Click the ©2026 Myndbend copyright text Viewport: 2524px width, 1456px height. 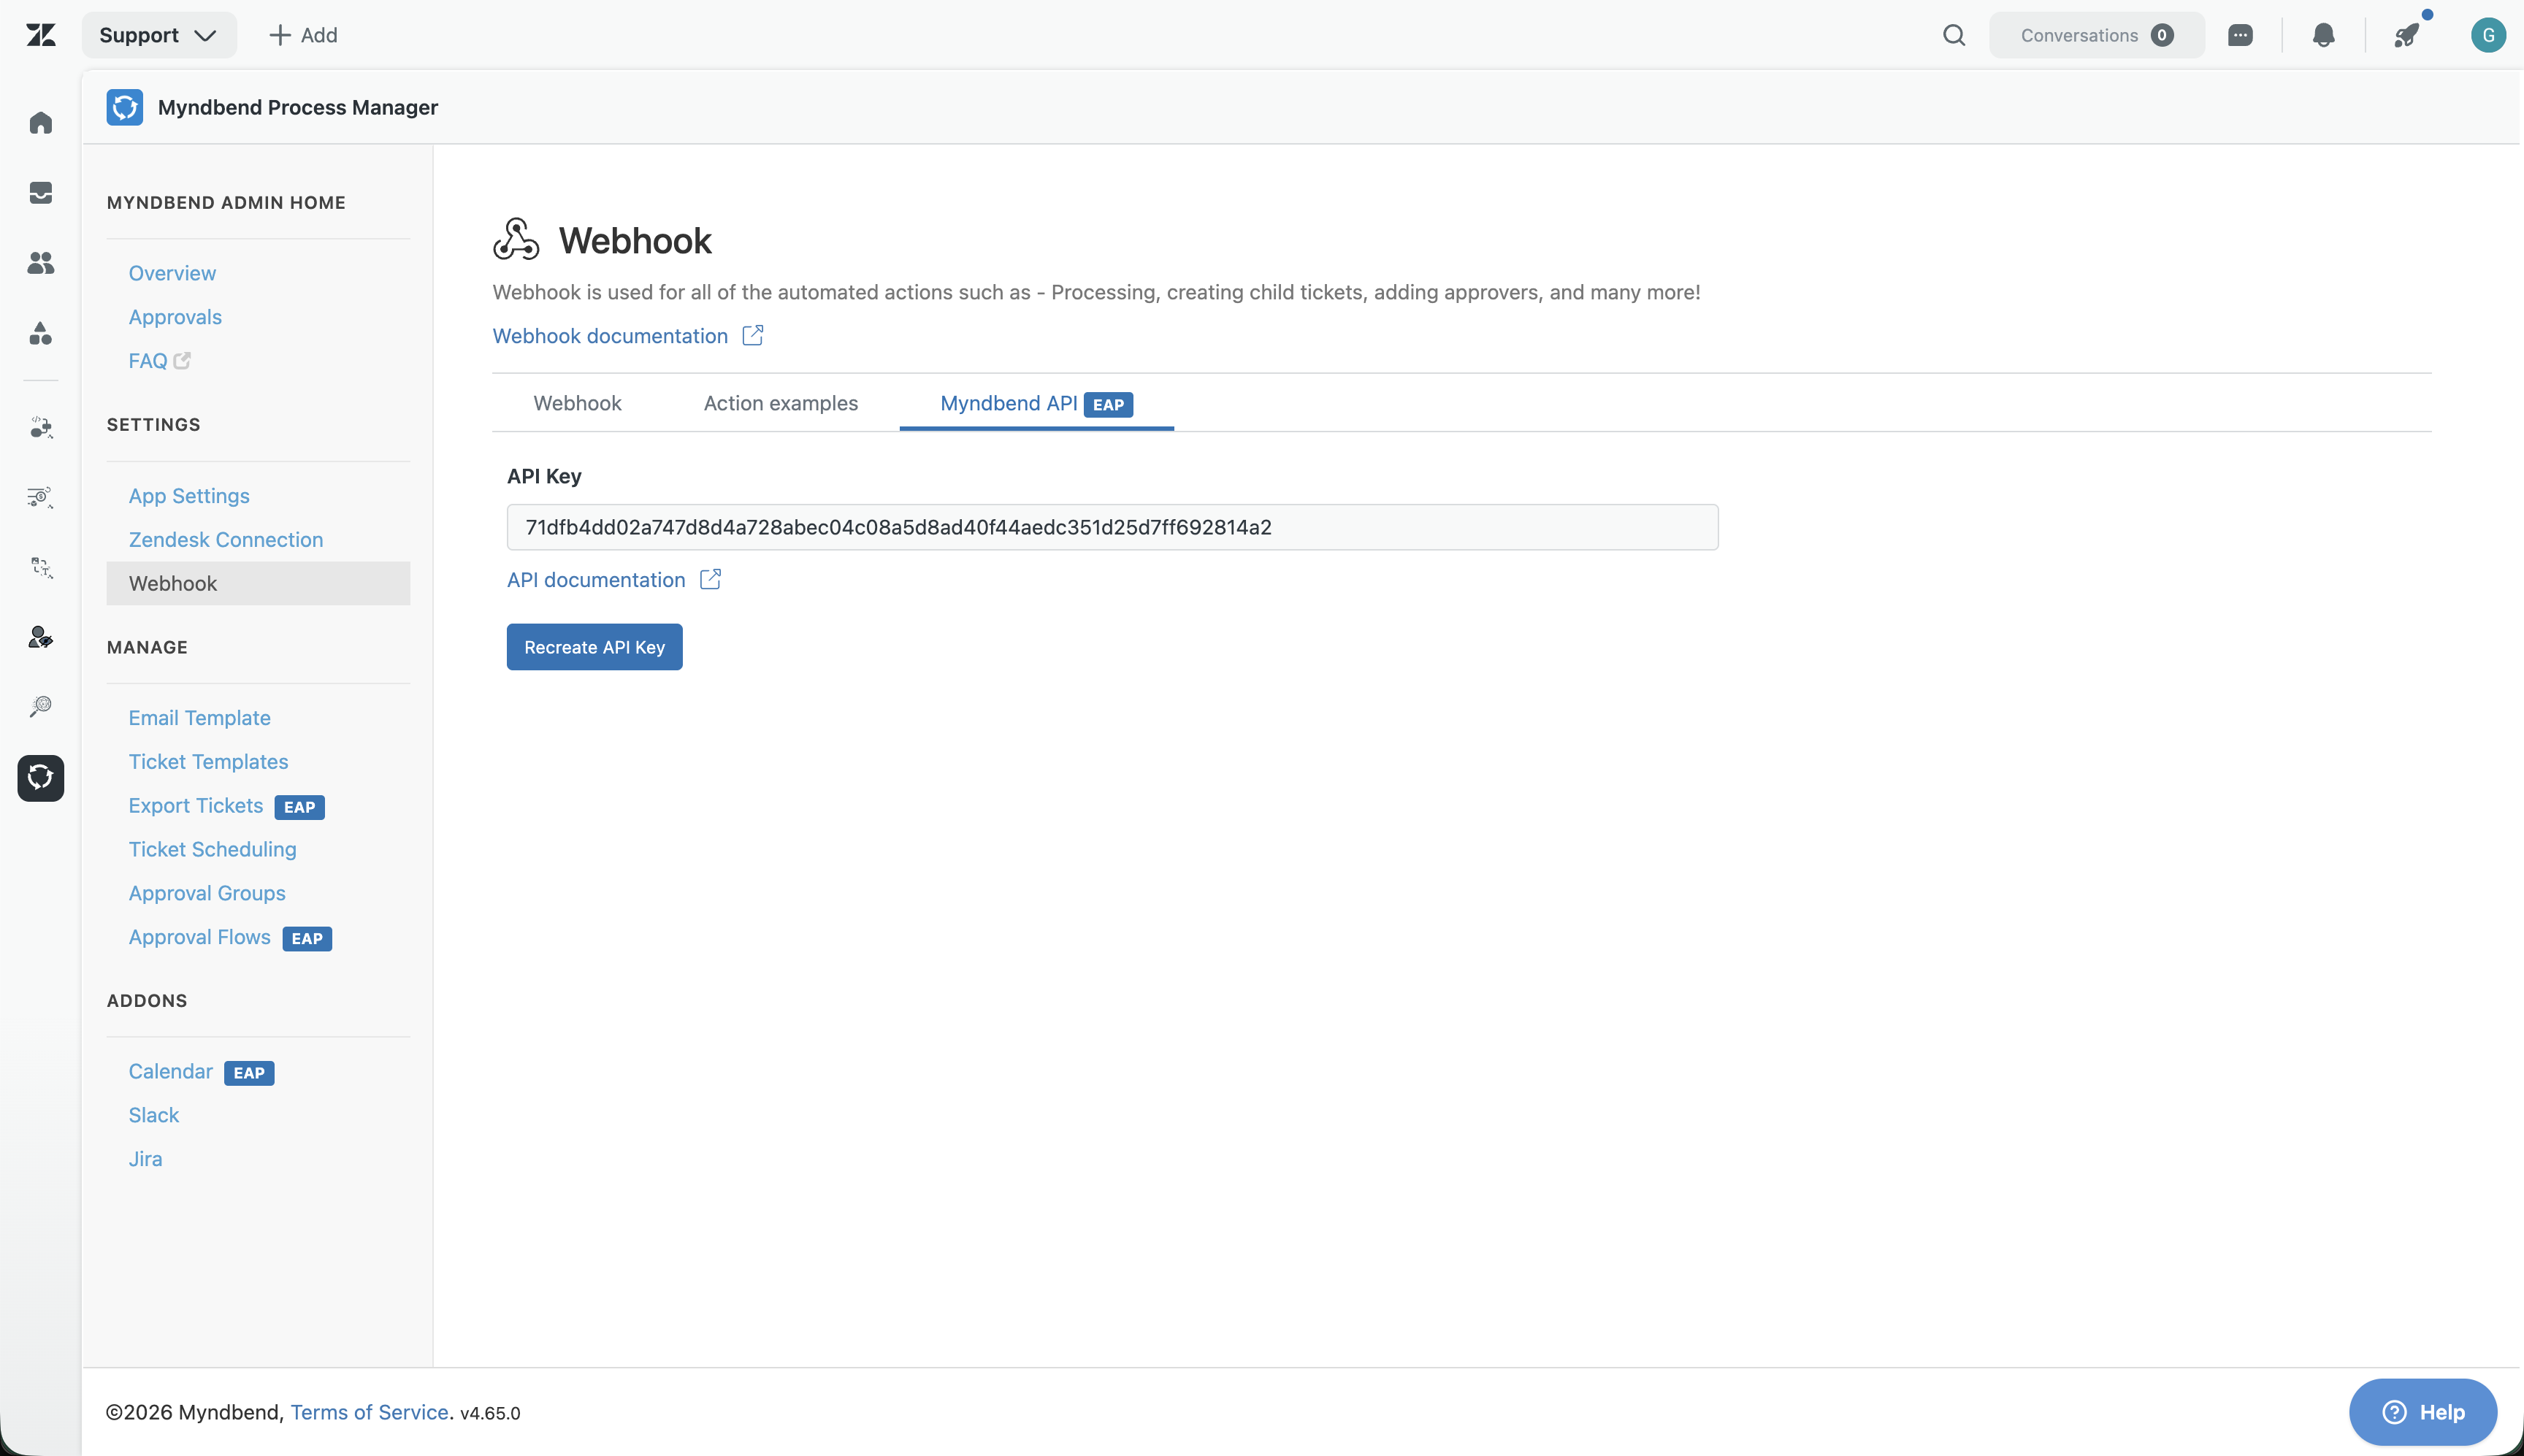tap(195, 1412)
